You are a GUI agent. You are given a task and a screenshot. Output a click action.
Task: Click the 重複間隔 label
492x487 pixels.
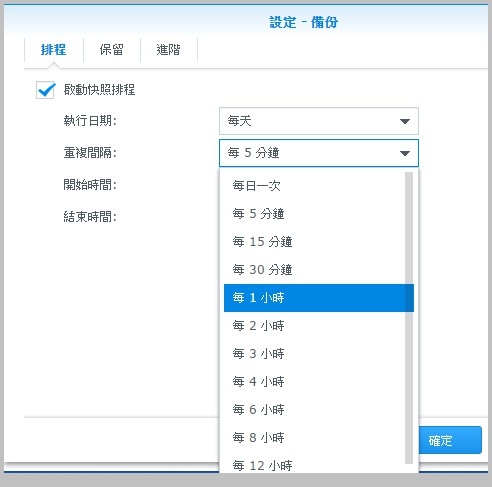click(x=90, y=153)
